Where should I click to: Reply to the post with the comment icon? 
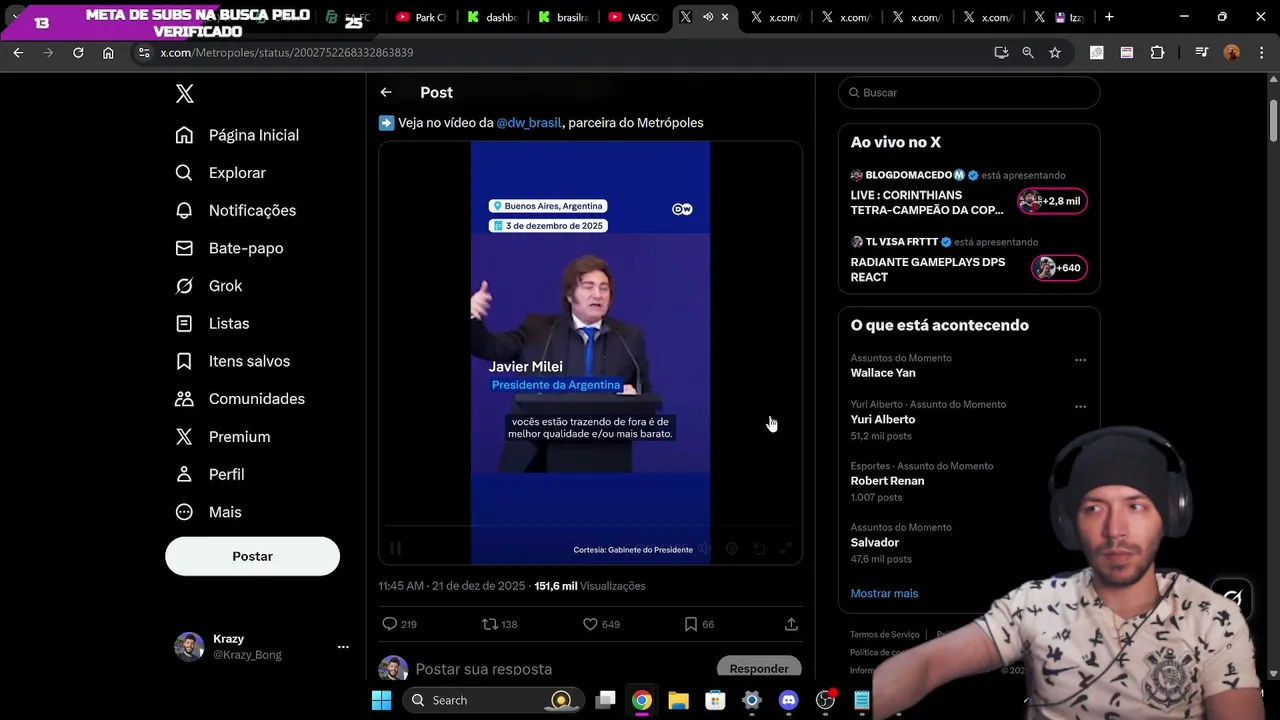[x=390, y=624]
